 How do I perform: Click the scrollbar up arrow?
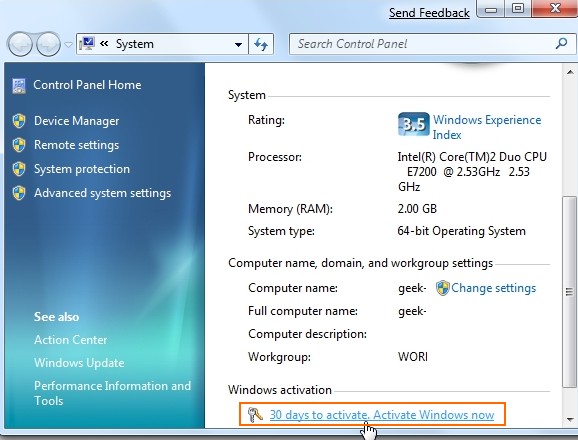pyautogui.click(x=570, y=72)
